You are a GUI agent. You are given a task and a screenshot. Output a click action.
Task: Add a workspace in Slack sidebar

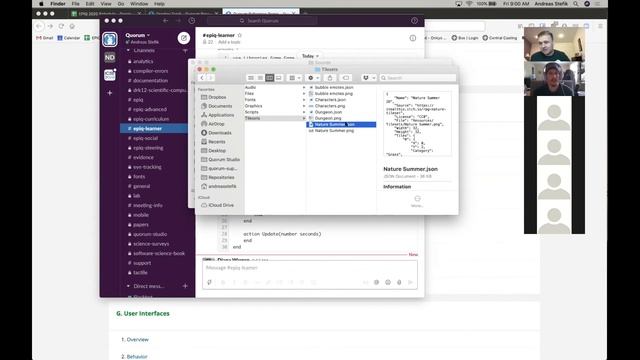(110, 93)
